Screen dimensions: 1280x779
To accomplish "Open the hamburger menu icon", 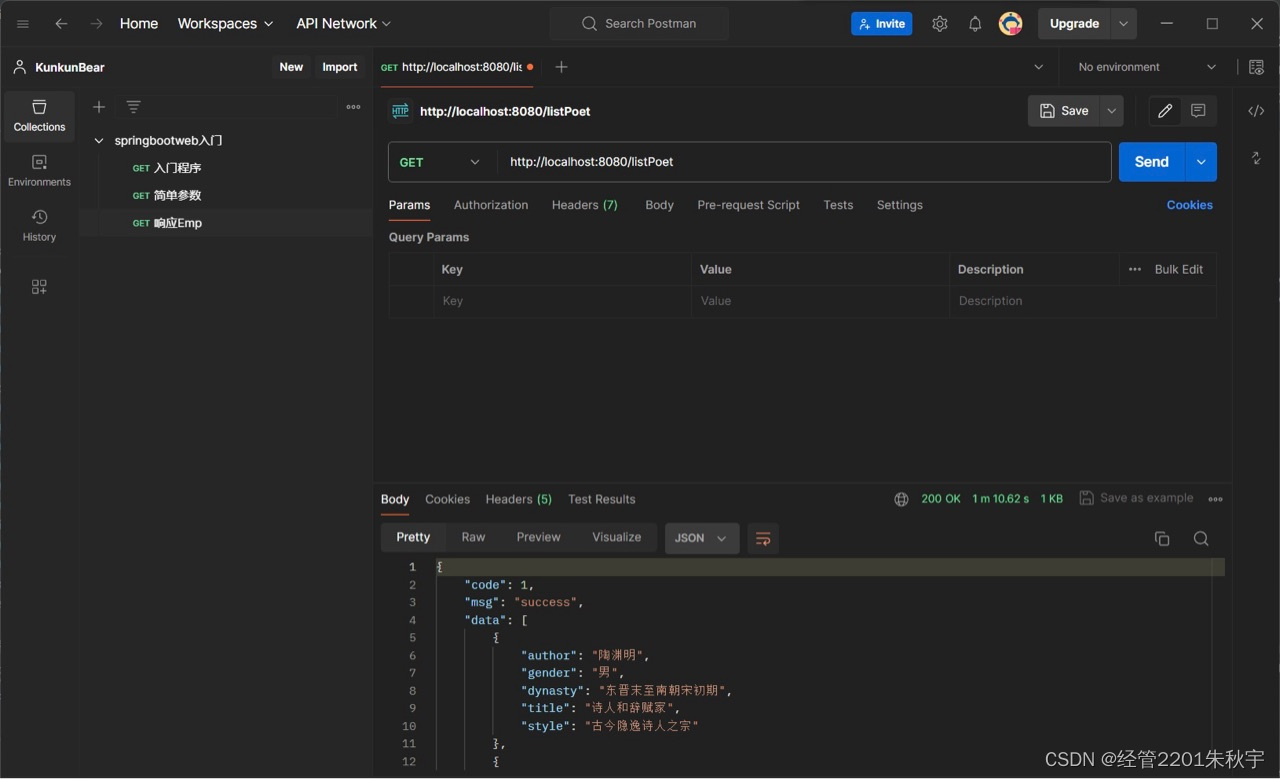I will (23, 24).
